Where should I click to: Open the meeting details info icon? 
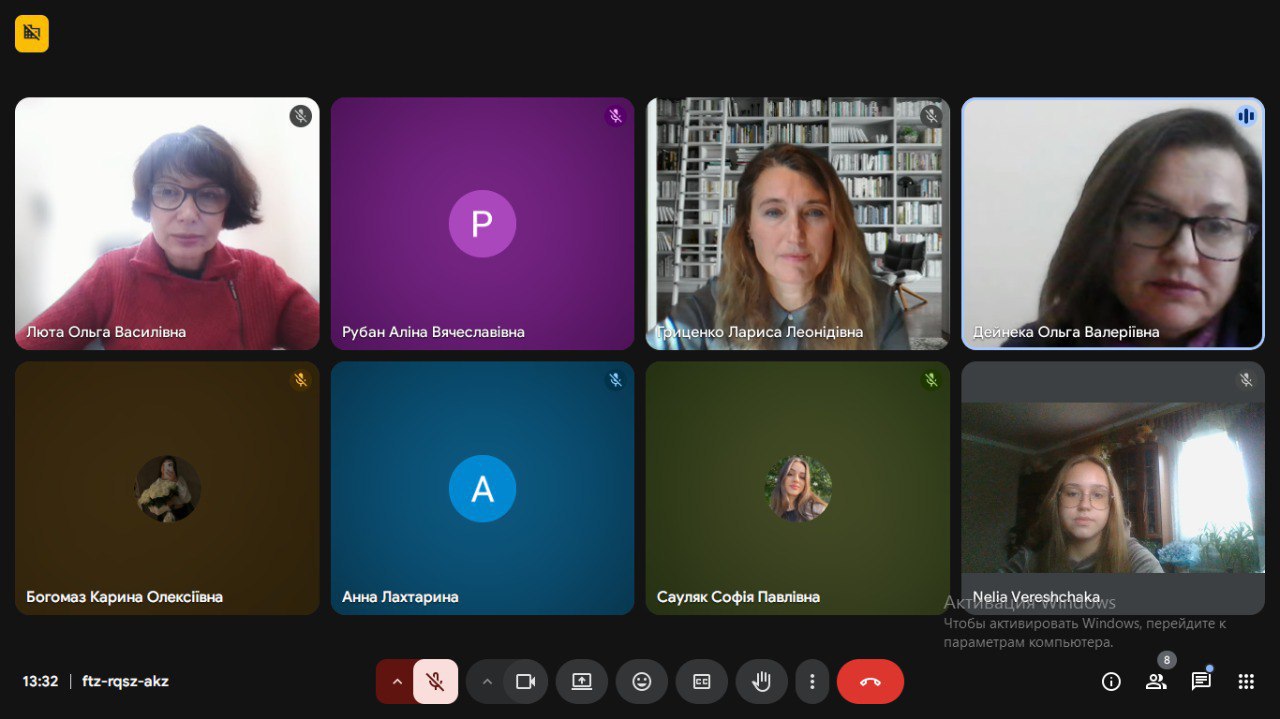click(1110, 682)
